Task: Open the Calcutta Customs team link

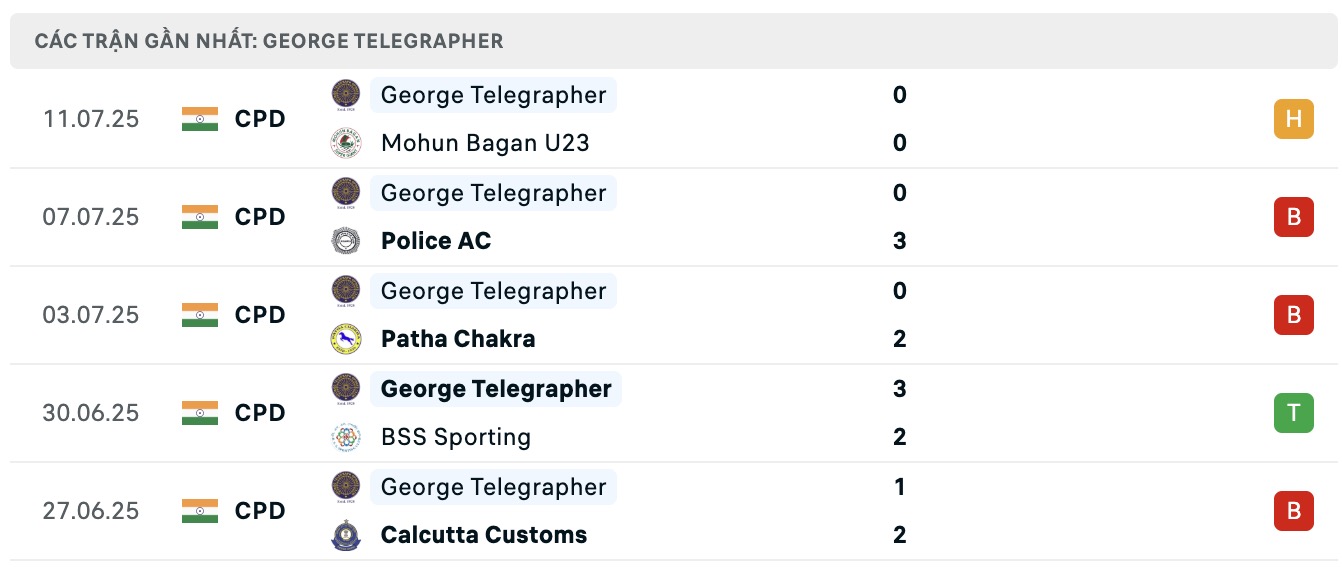Action: tap(484, 535)
